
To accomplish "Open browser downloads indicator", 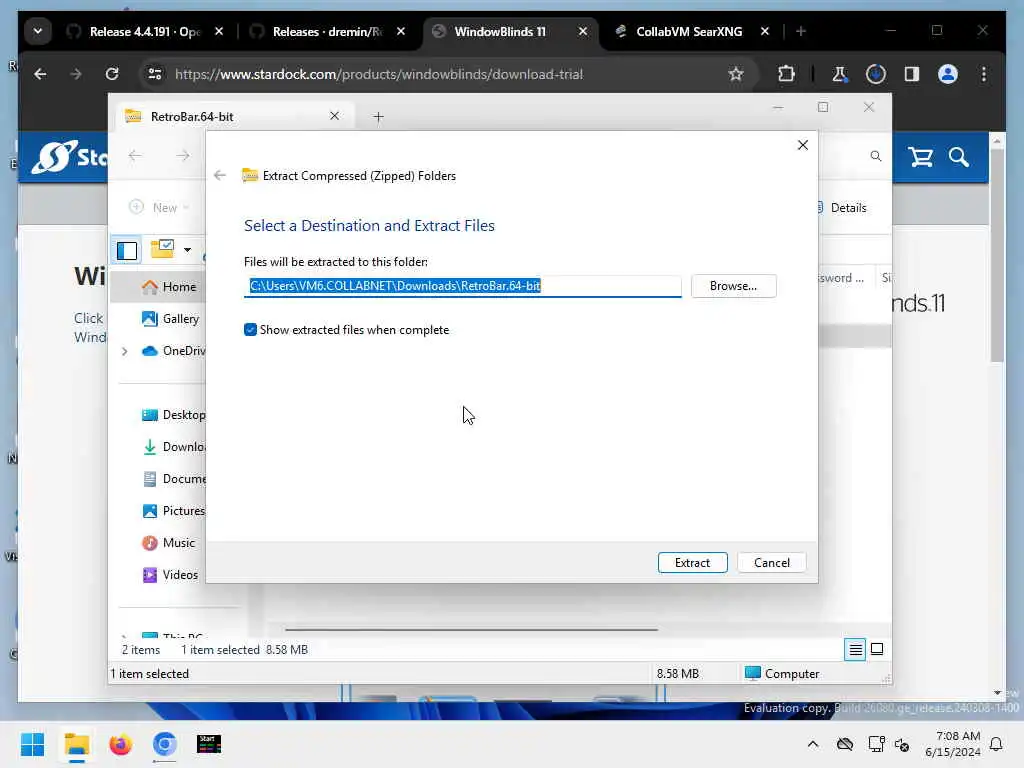I will point(876,74).
